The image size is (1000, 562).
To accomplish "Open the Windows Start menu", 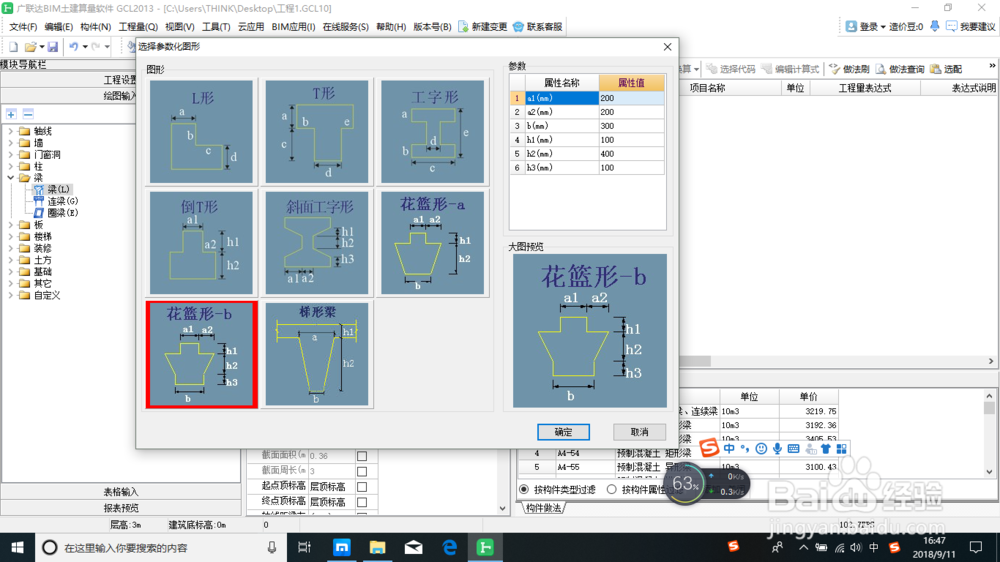I will tap(17, 547).
